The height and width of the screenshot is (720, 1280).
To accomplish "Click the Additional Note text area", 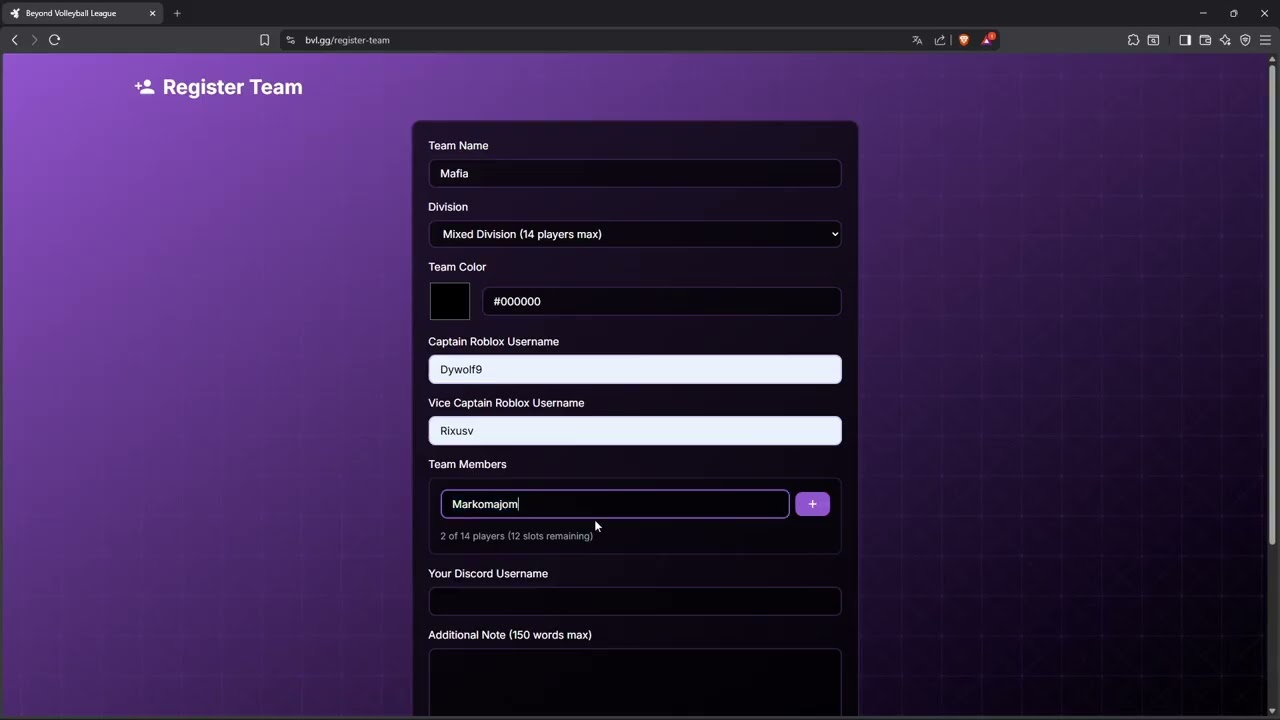I will pyautogui.click(x=635, y=682).
